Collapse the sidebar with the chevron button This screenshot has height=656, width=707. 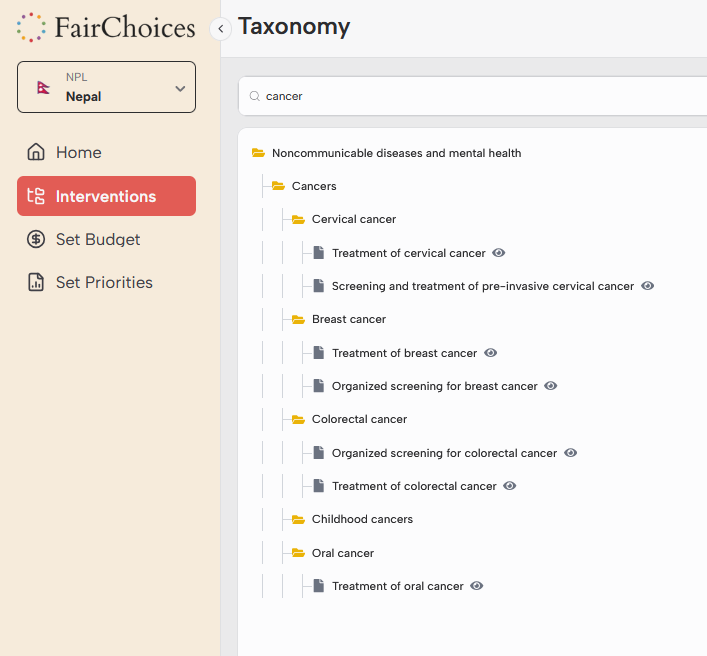pos(220,29)
